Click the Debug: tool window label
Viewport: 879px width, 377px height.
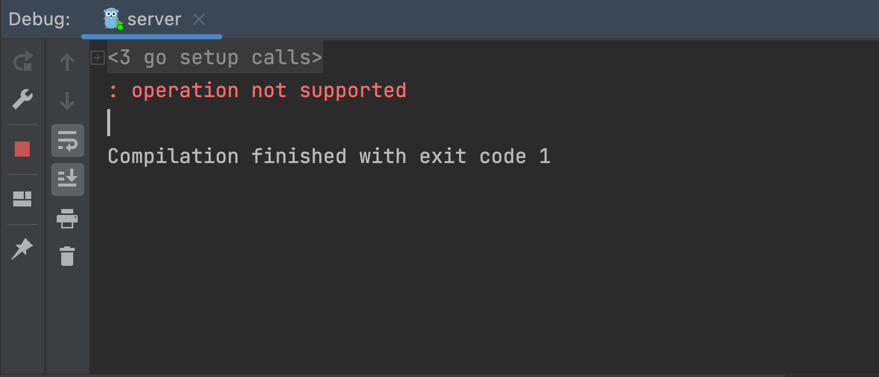(39, 20)
